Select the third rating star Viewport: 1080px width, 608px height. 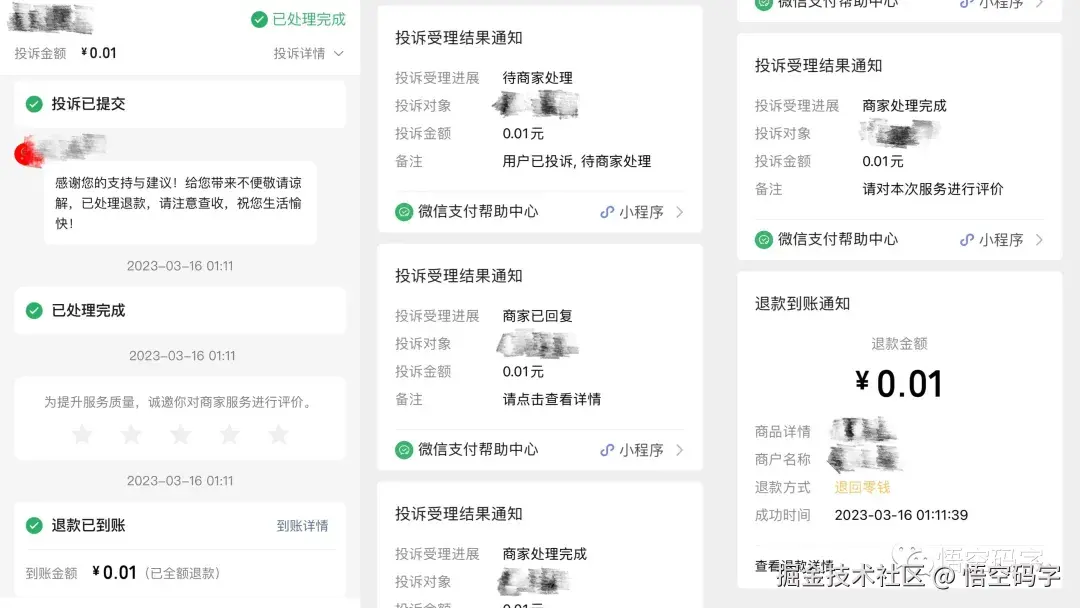[180, 434]
